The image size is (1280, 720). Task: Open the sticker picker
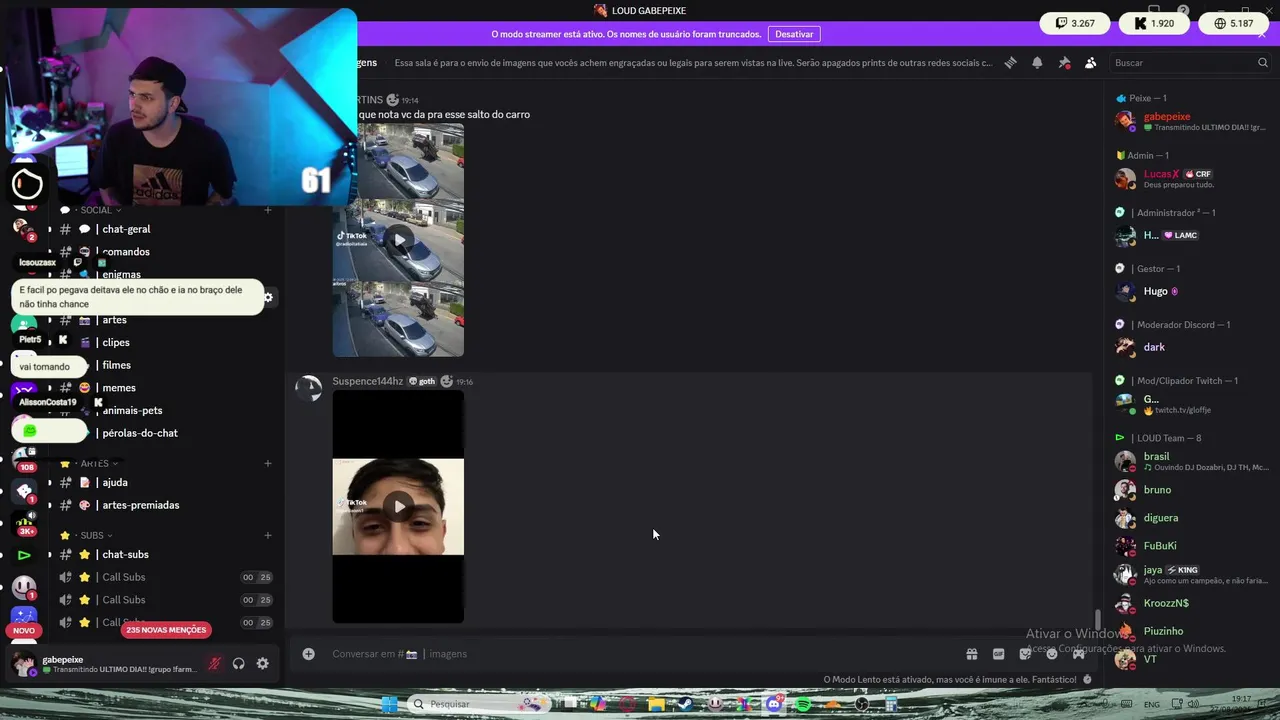coord(1025,654)
